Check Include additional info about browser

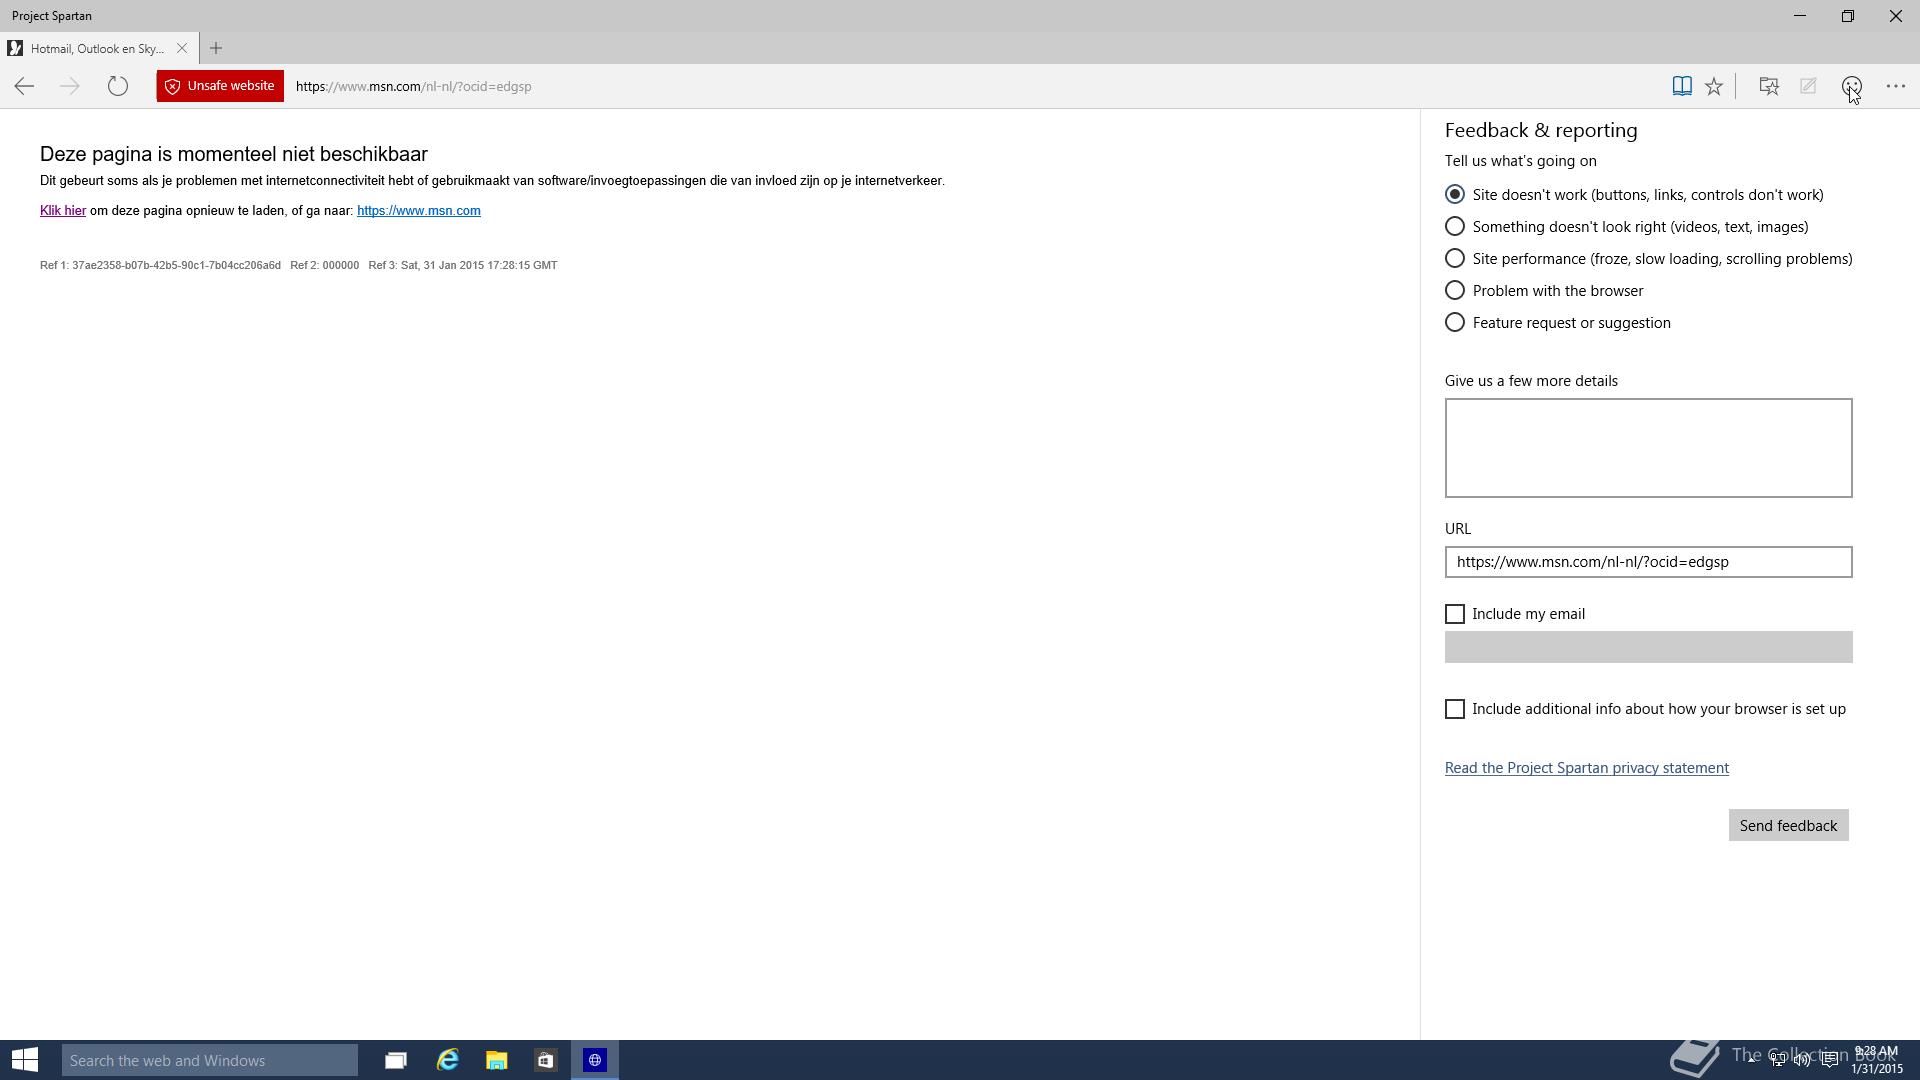[x=1455, y=709]
